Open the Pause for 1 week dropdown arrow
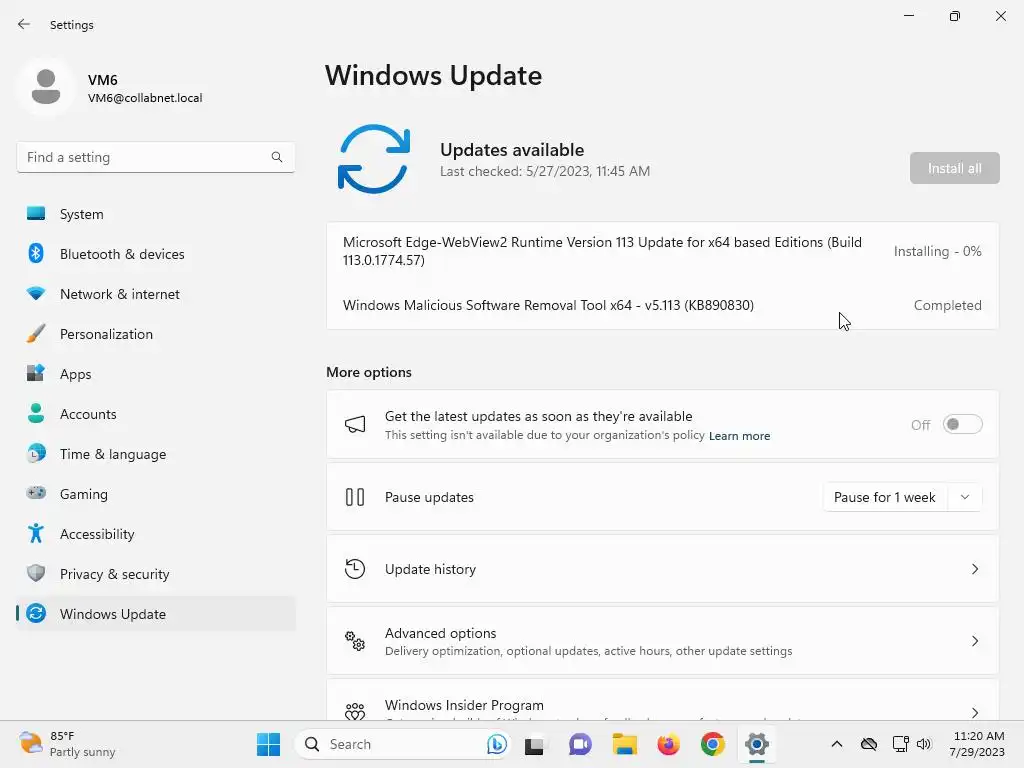This screenshot has width=1024, height=768. (965, 497)
